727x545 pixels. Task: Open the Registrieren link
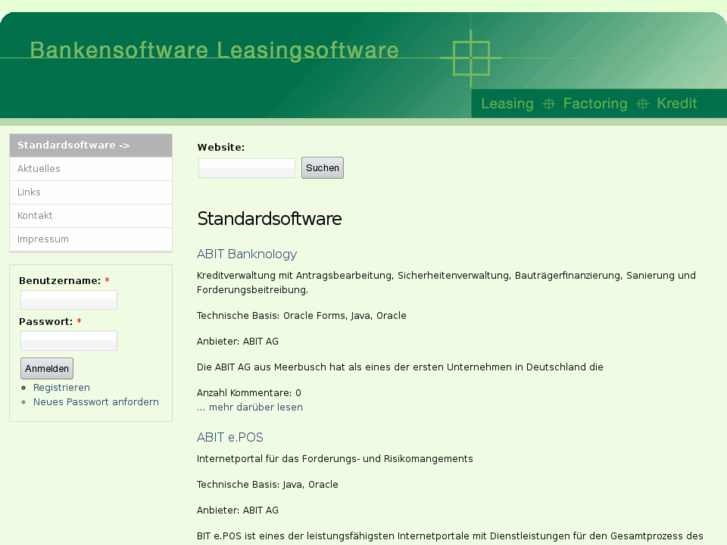tap(61, 387)
